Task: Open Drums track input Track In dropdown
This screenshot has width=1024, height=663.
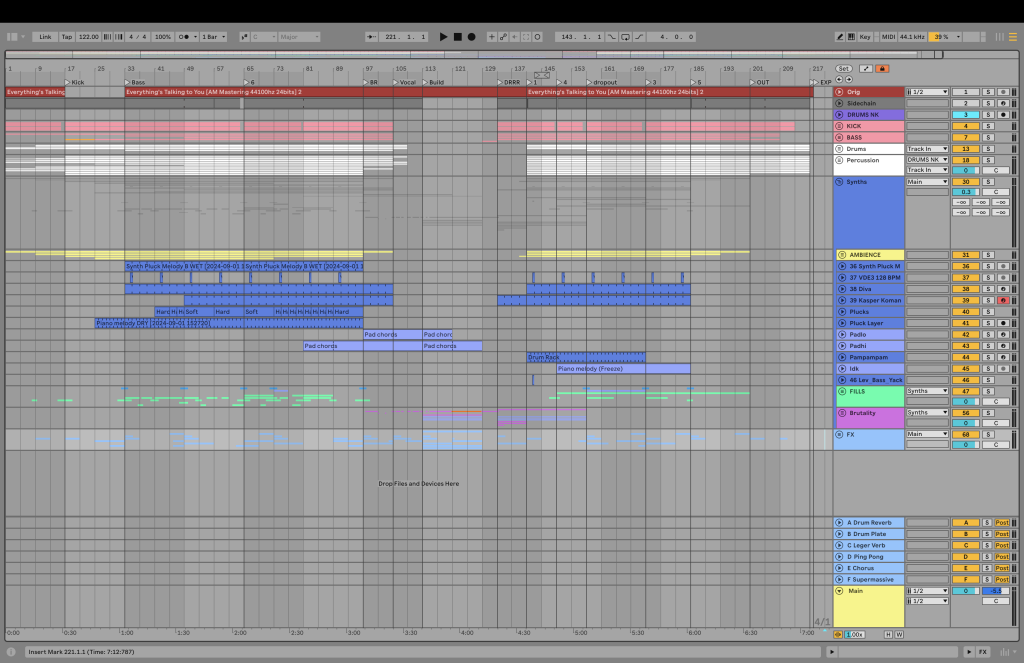Action: [927, 149]
